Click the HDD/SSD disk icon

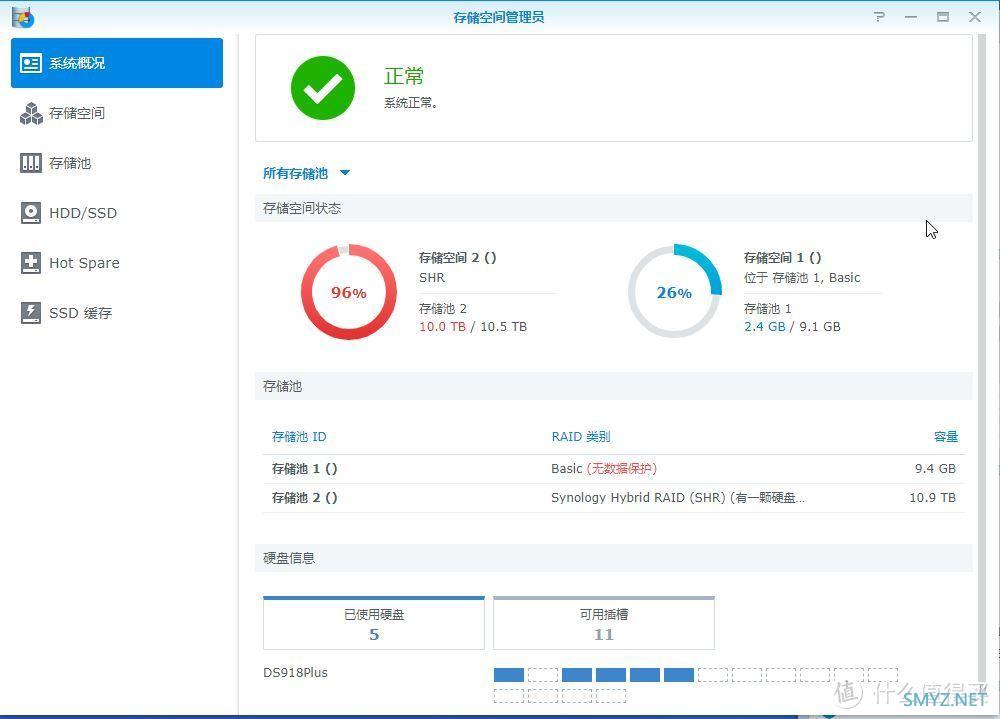click(31, 212)
